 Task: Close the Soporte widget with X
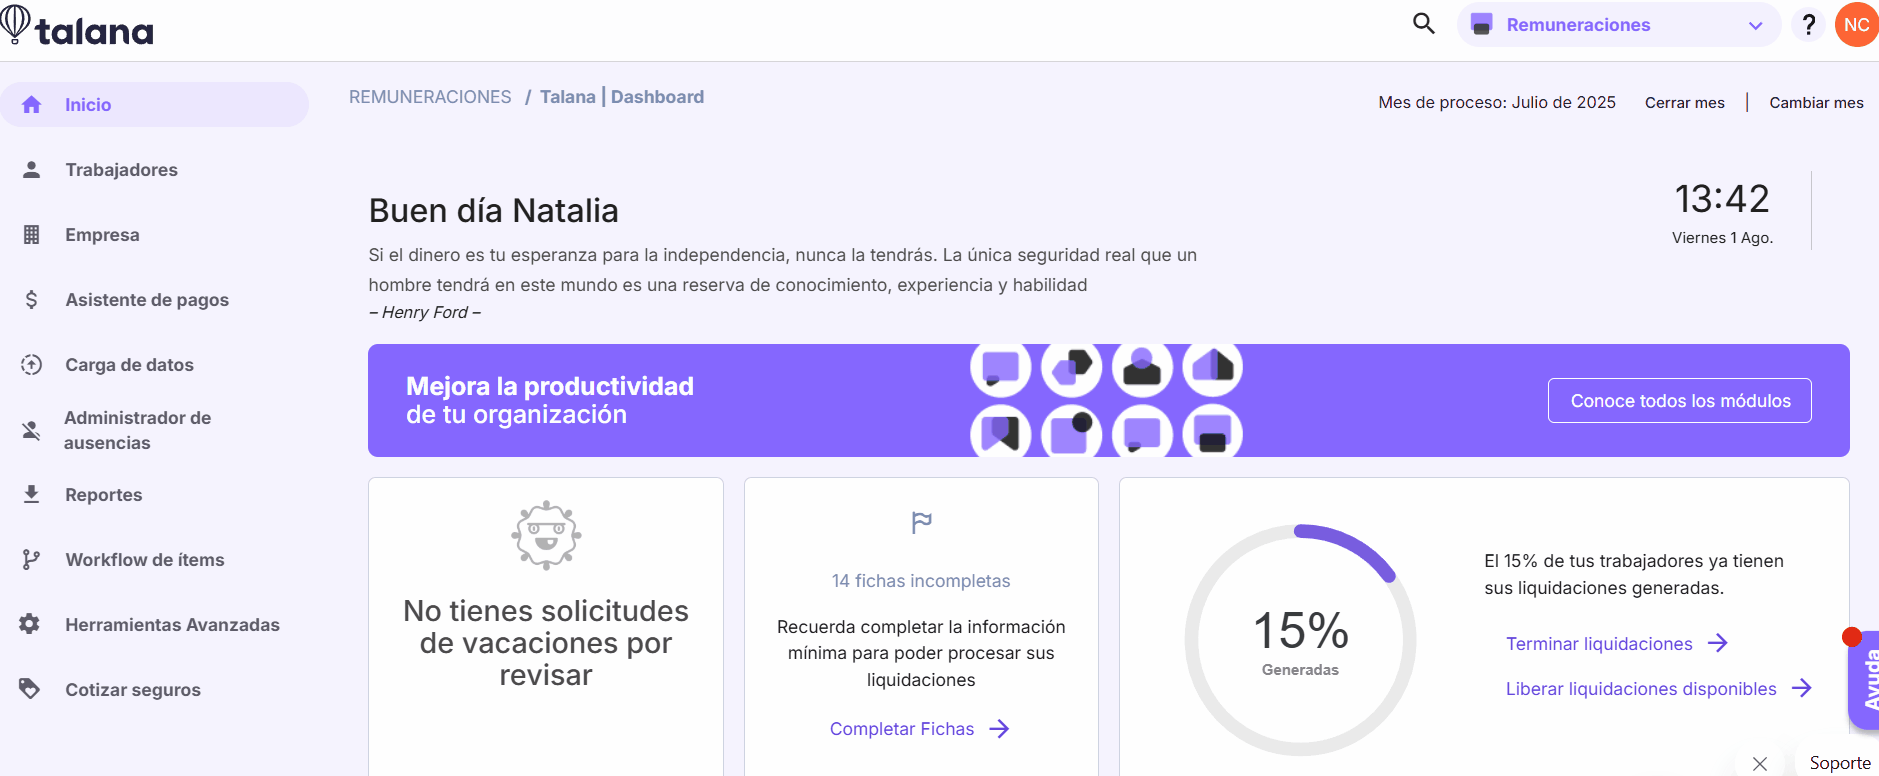[1760, 764]
